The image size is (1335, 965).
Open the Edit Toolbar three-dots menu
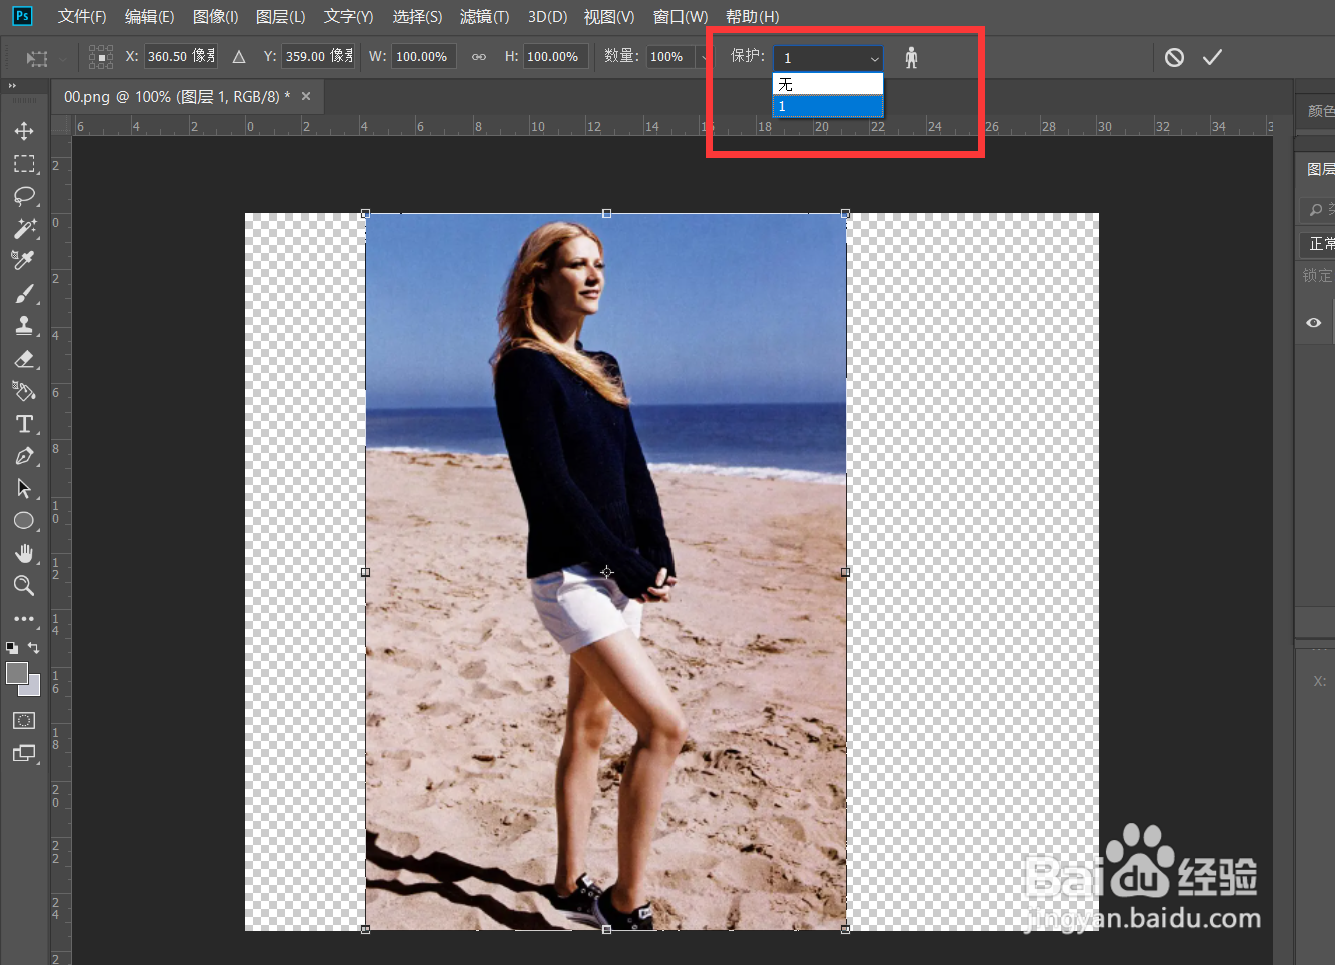24,619
